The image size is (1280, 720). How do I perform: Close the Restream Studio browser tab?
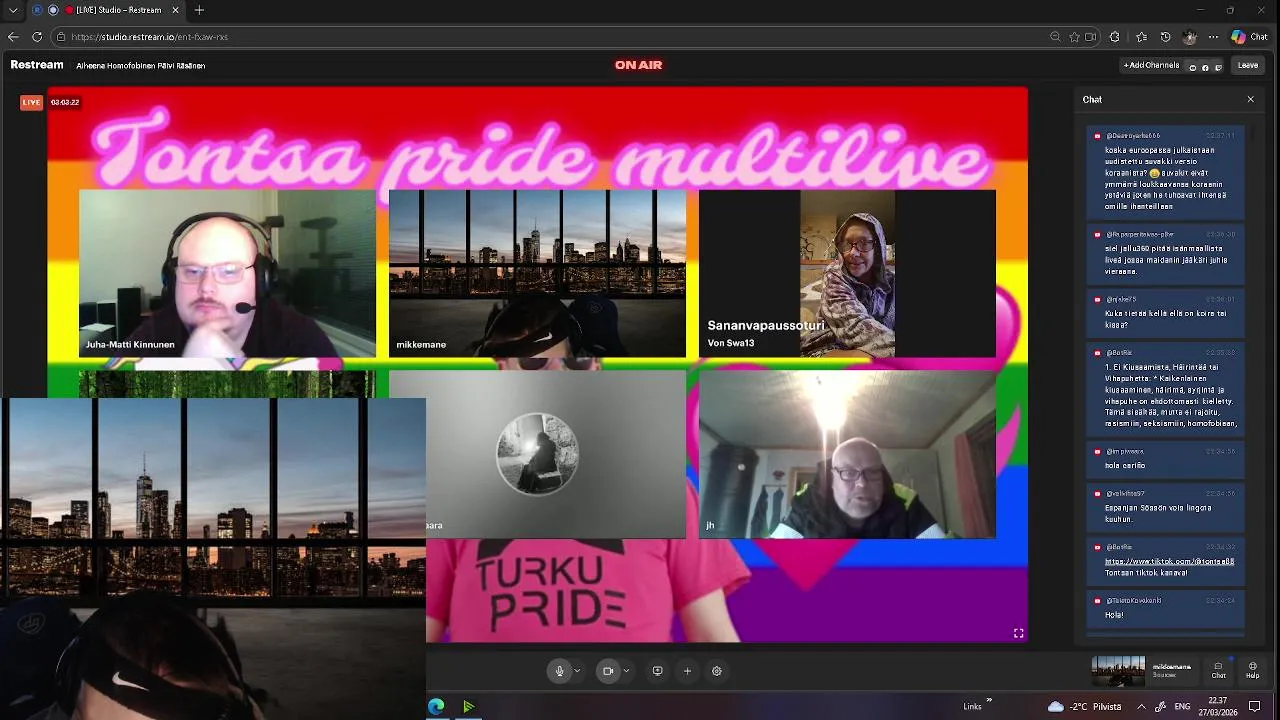click(x=176, y=10)
